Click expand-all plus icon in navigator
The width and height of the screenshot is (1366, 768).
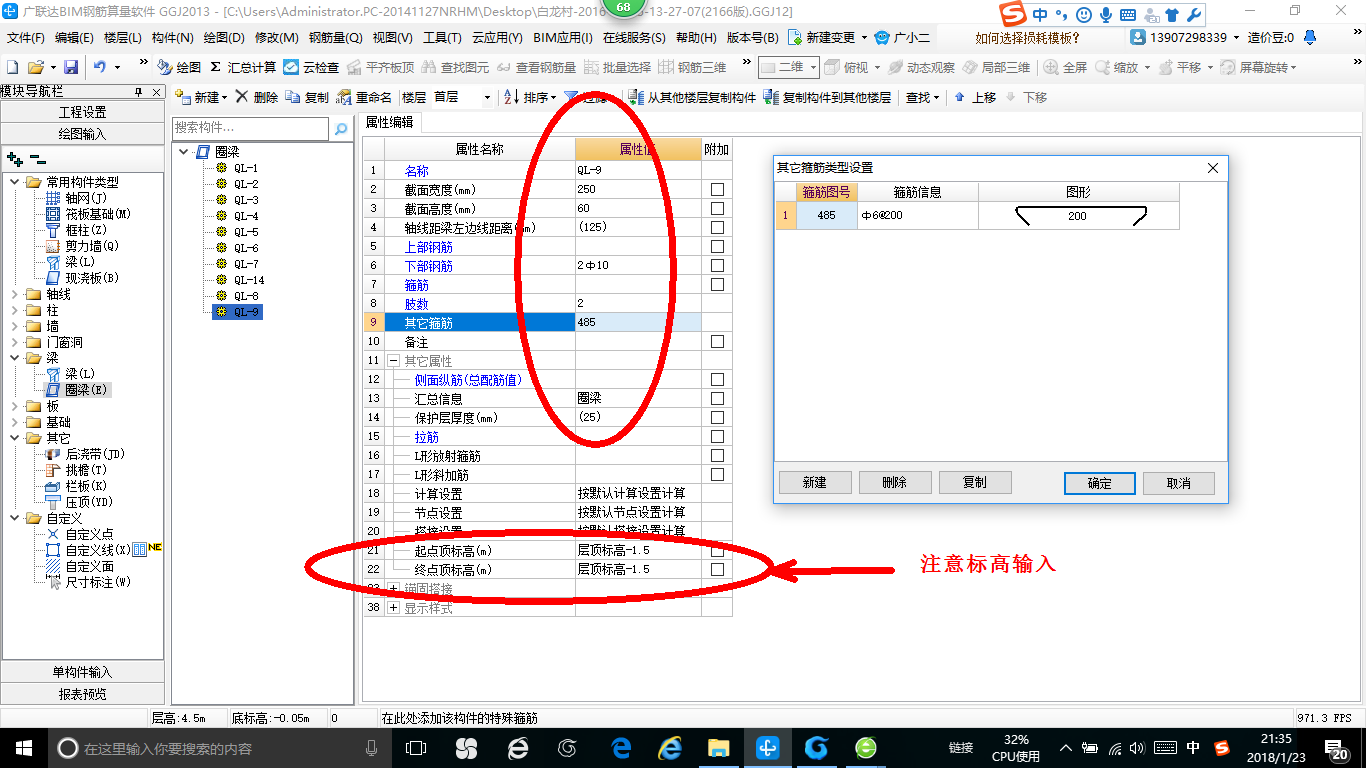(x=15, y=158)
